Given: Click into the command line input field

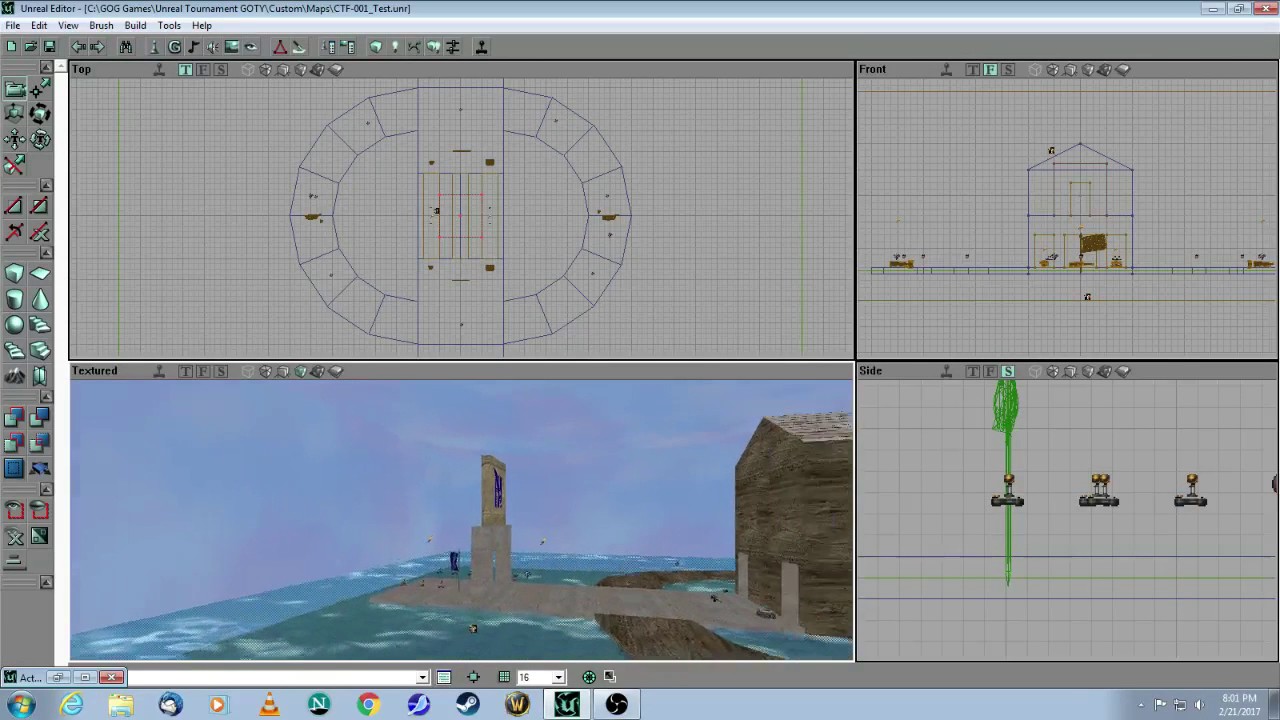Looking at the screenshot, I should [x=272, y=677].
